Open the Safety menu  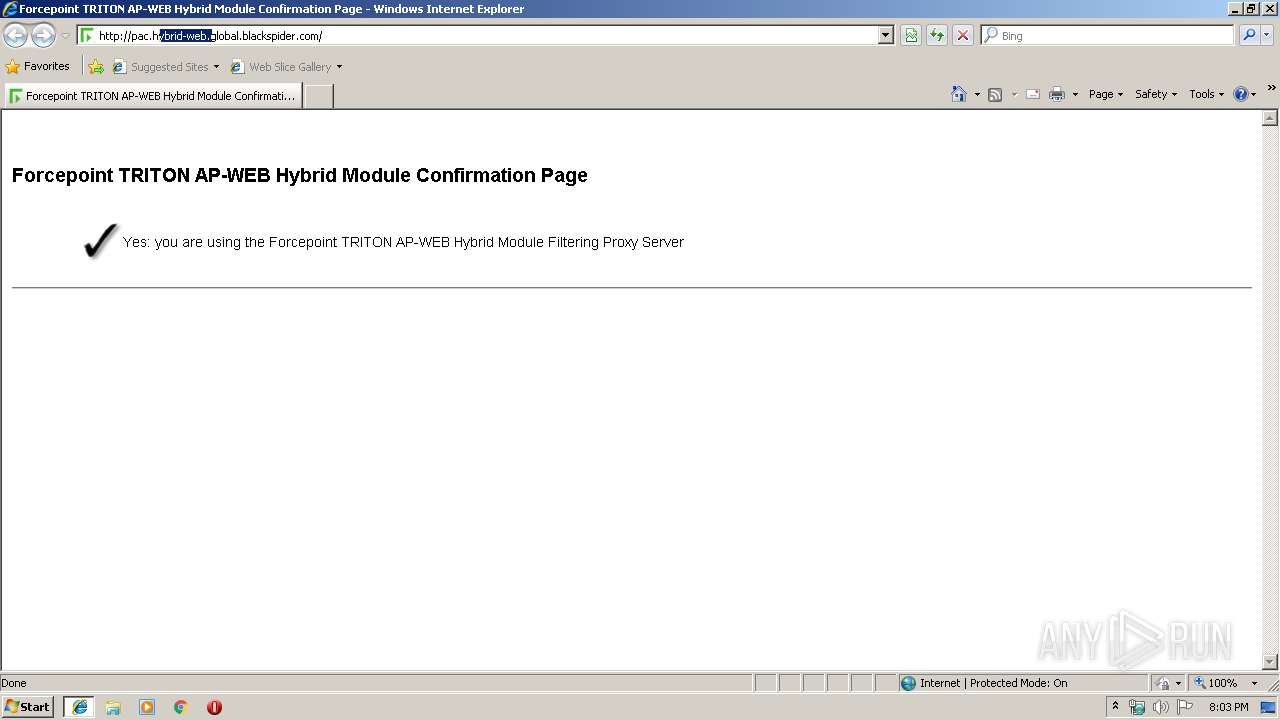point(1156,94)
